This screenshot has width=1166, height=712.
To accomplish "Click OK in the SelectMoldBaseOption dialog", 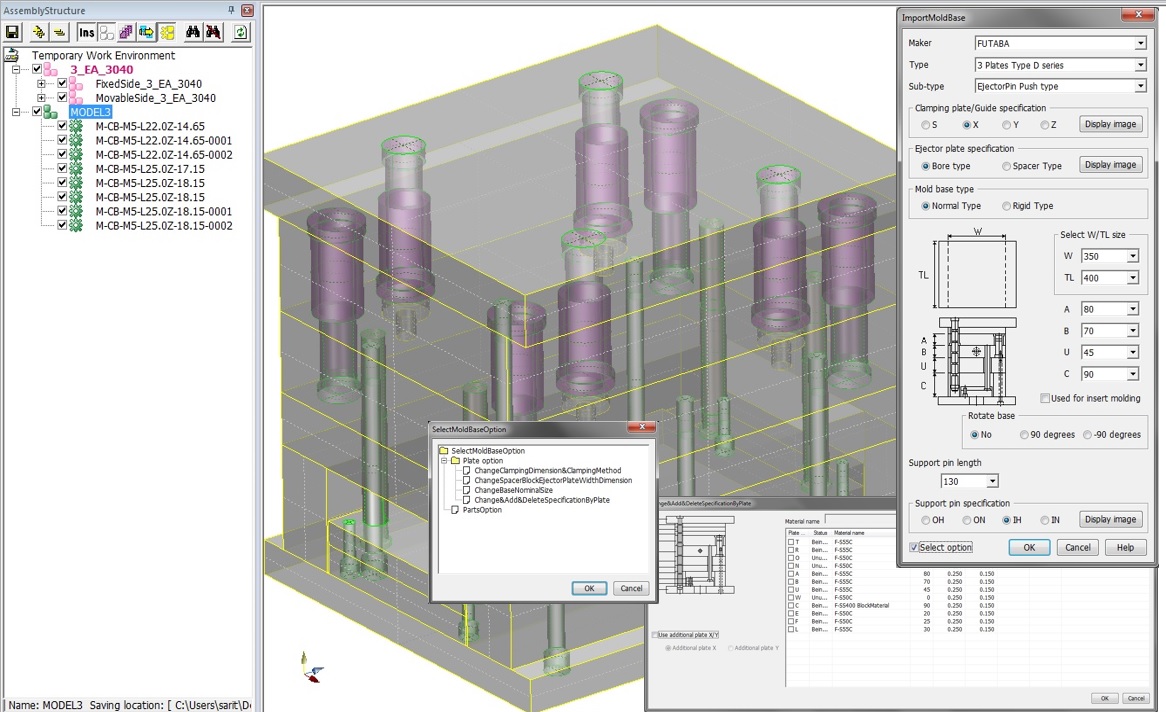I will (x=589, y=588).
